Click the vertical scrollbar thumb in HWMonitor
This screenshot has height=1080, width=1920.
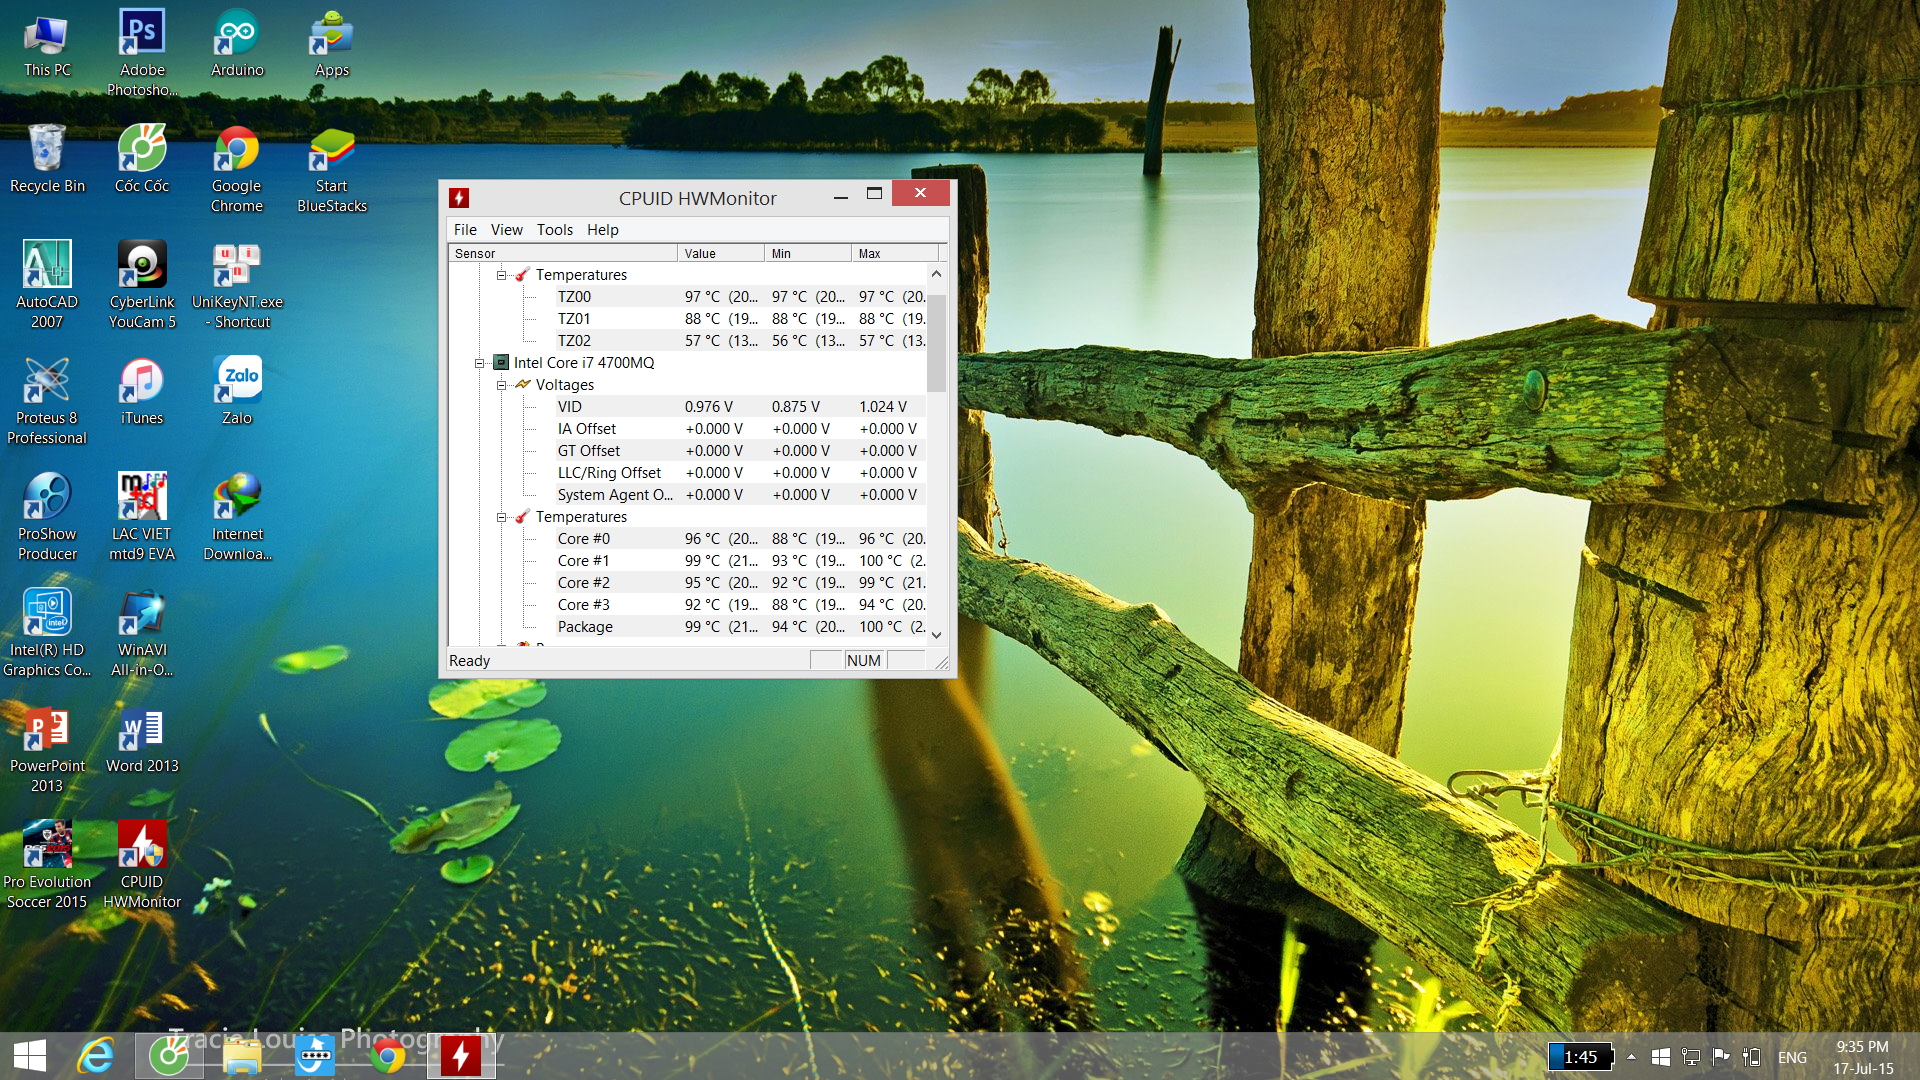pyautogui.click(x=936, y=342)
